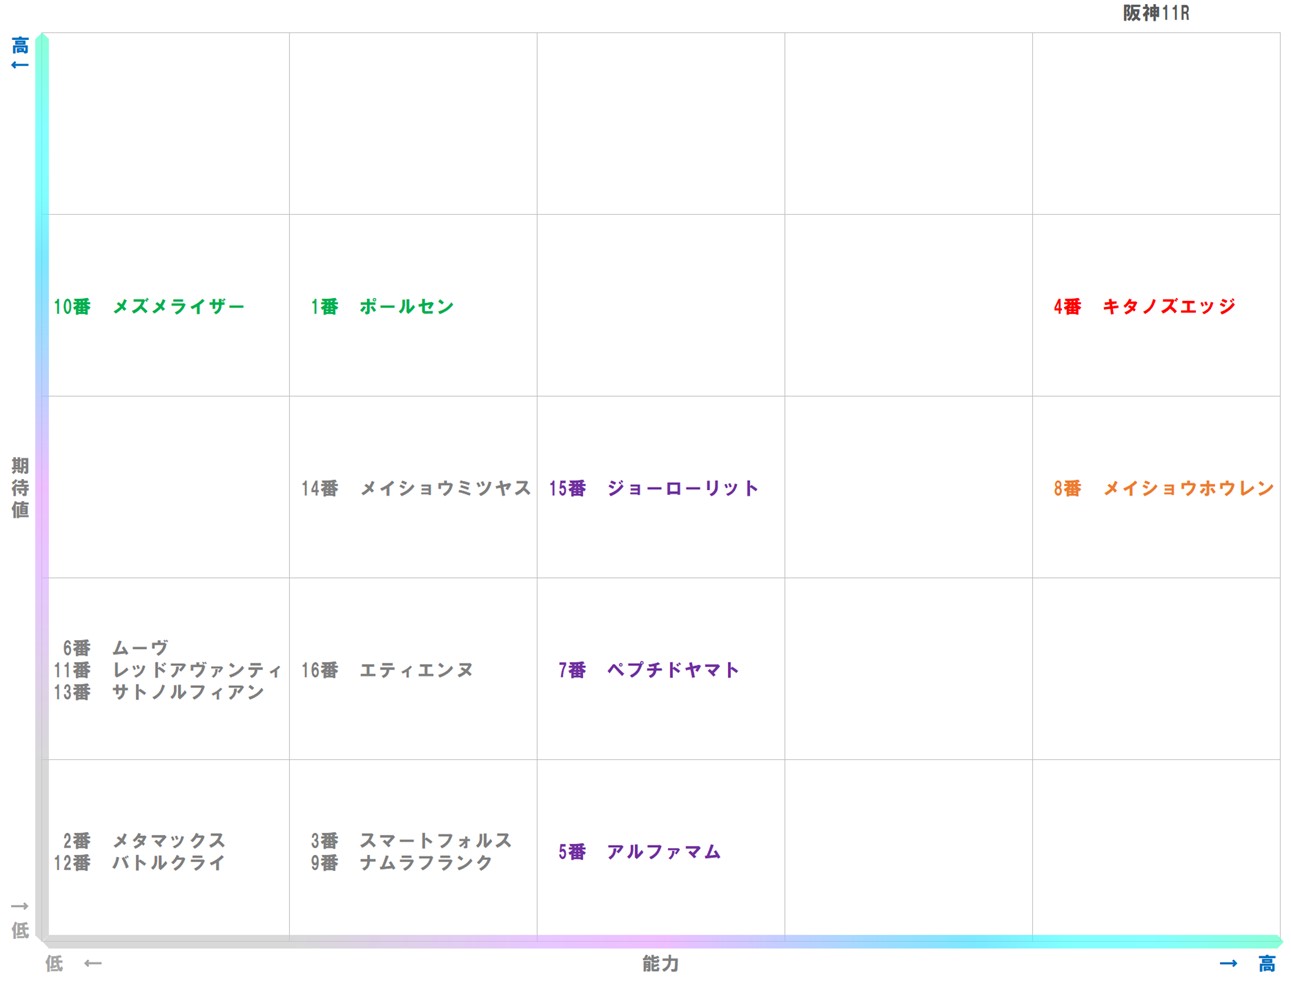Viewport: 1291px width, 983px height.
Task: Select horse 12番 バトルクライ
Action: (x=139, y=863)
